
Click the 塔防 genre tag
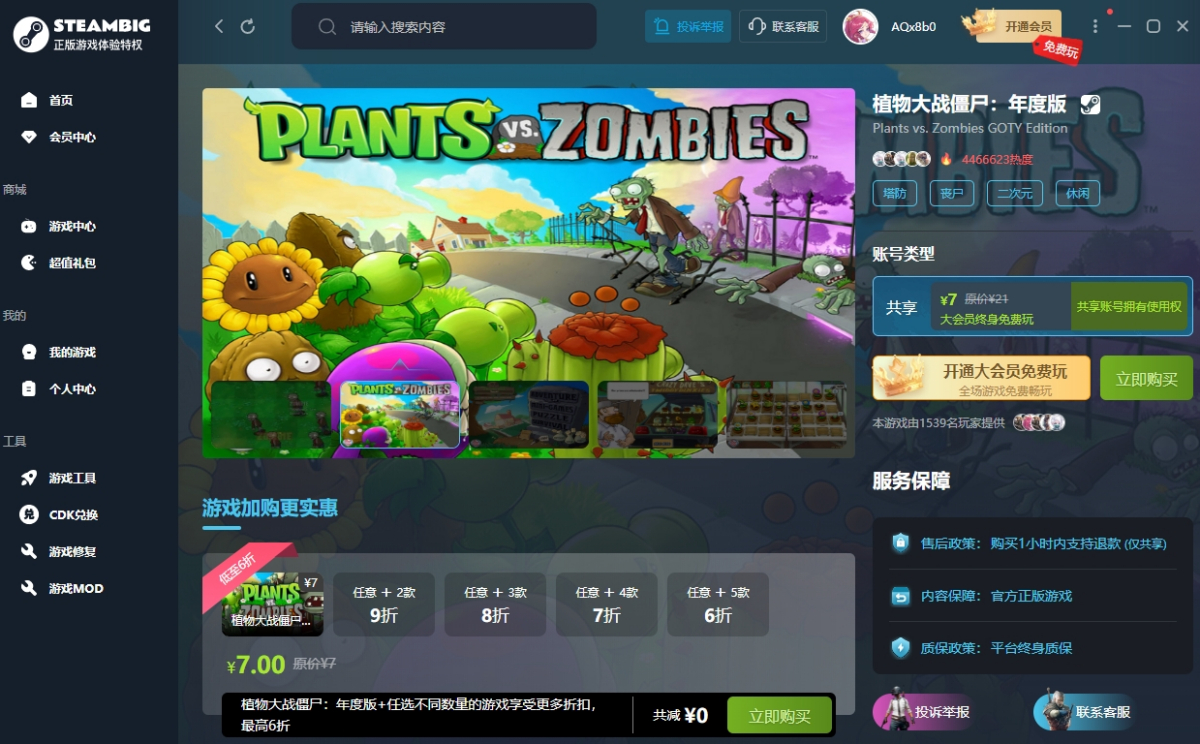pos(895,193)
